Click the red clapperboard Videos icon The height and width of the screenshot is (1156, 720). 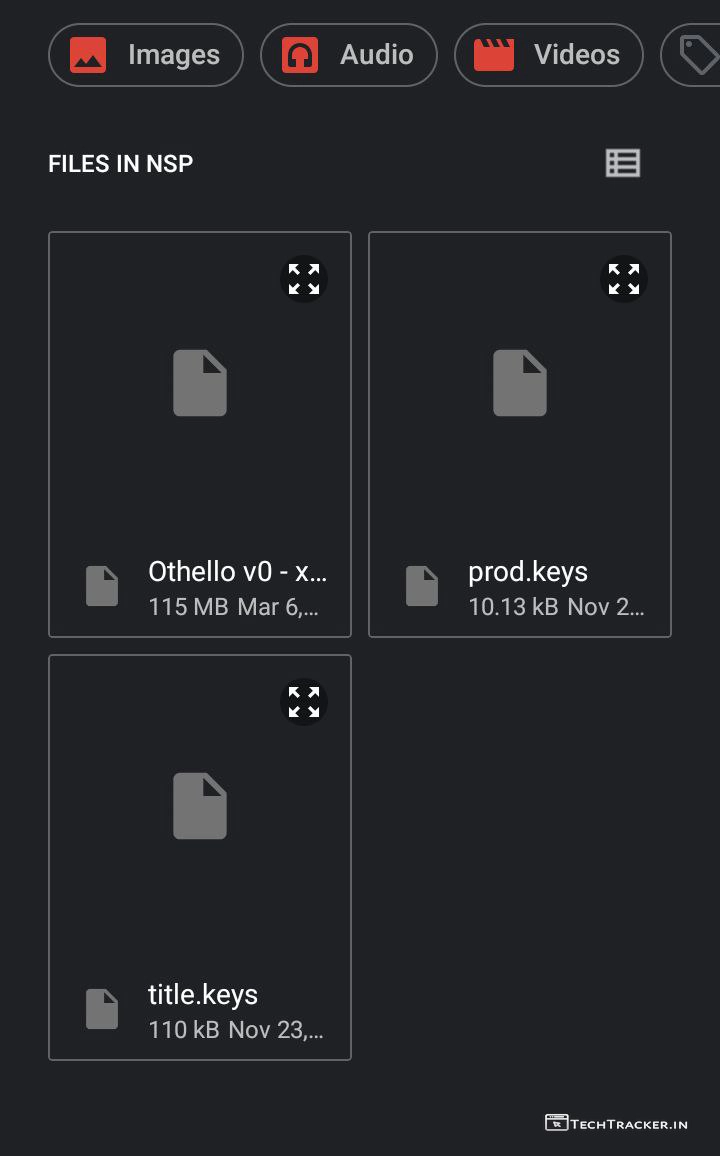493,55
